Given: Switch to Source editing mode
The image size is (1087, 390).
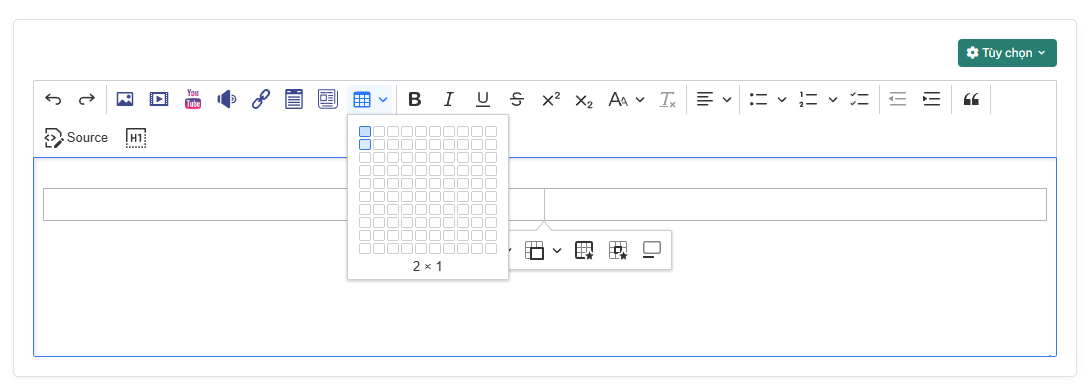Looking at the screenshot, I should click(x=76, y=138).
